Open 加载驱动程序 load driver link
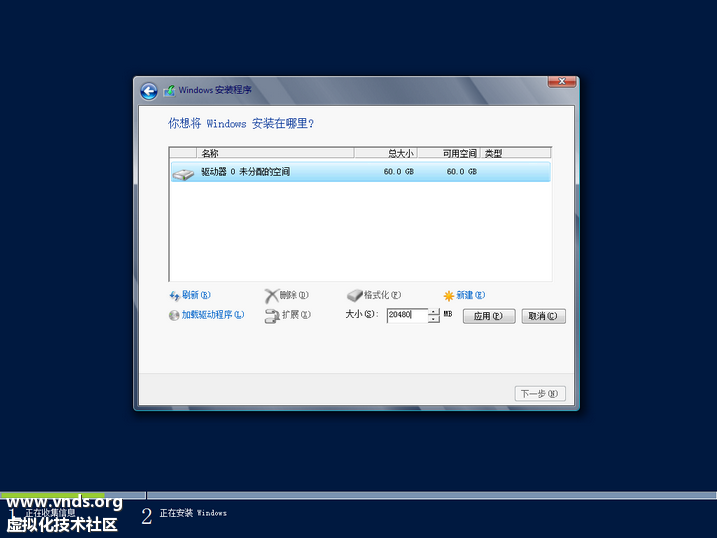This screenshot has width=717, height=538. 213,314
